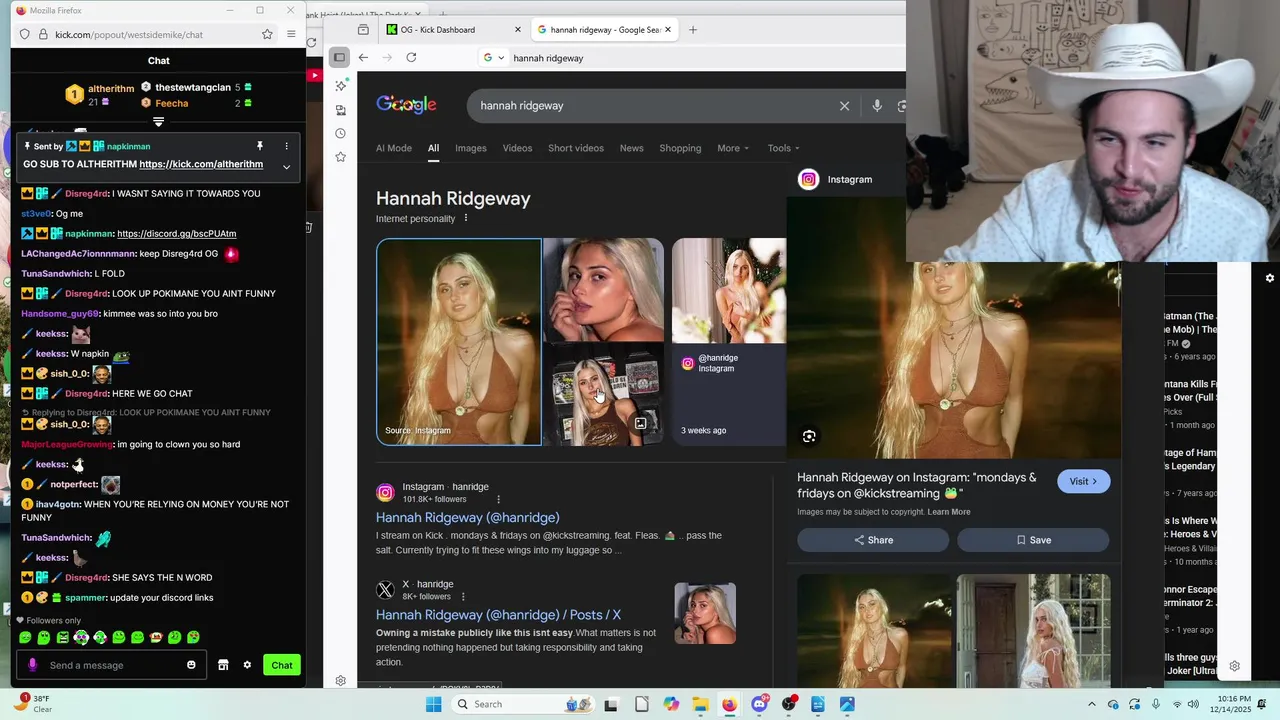Open options for X hanridge result
Image resolution: width=1280 pixels, height=720 pixels.
point(462,596)
